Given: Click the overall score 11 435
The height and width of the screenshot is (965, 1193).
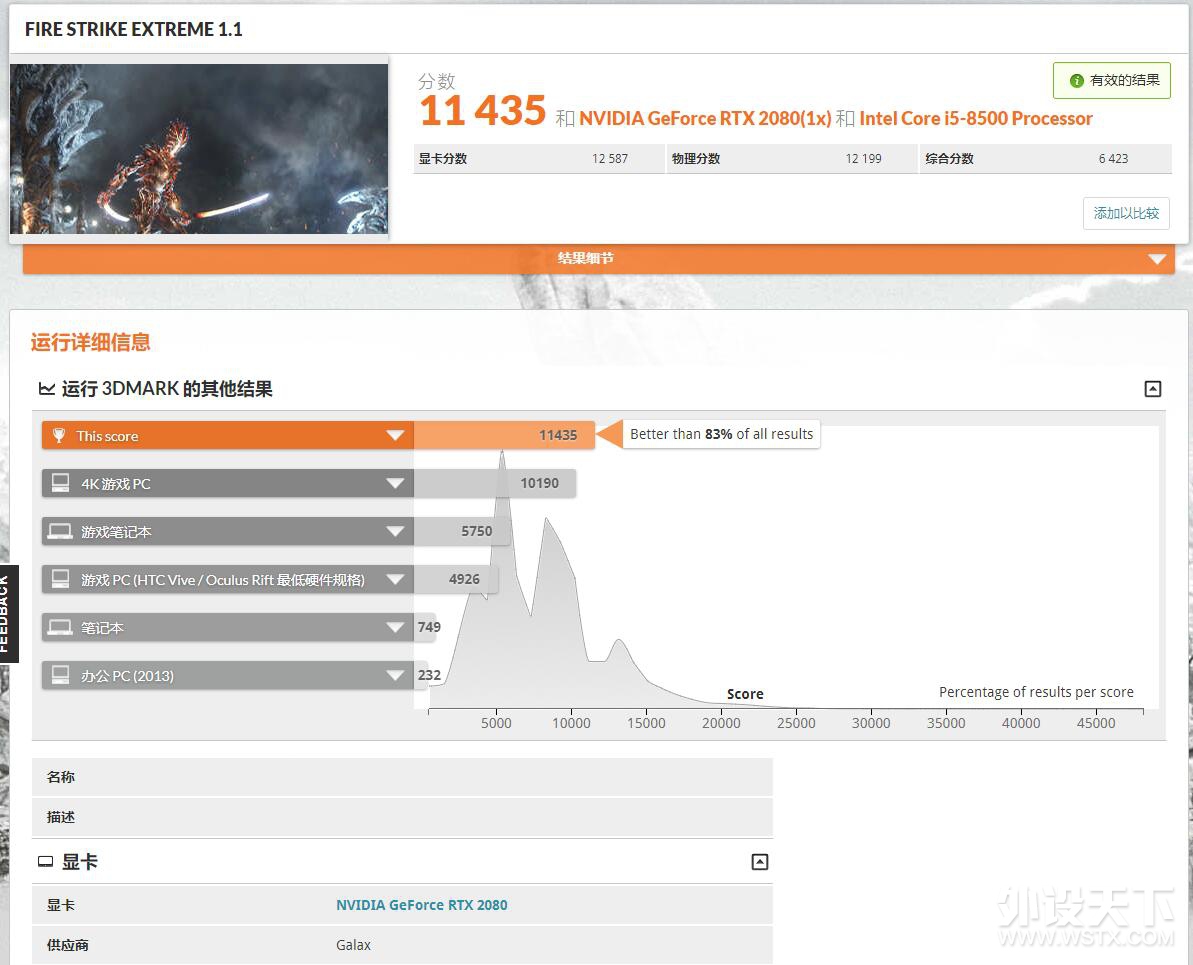Looking at the screenshot, I should [x=482, y=111].
